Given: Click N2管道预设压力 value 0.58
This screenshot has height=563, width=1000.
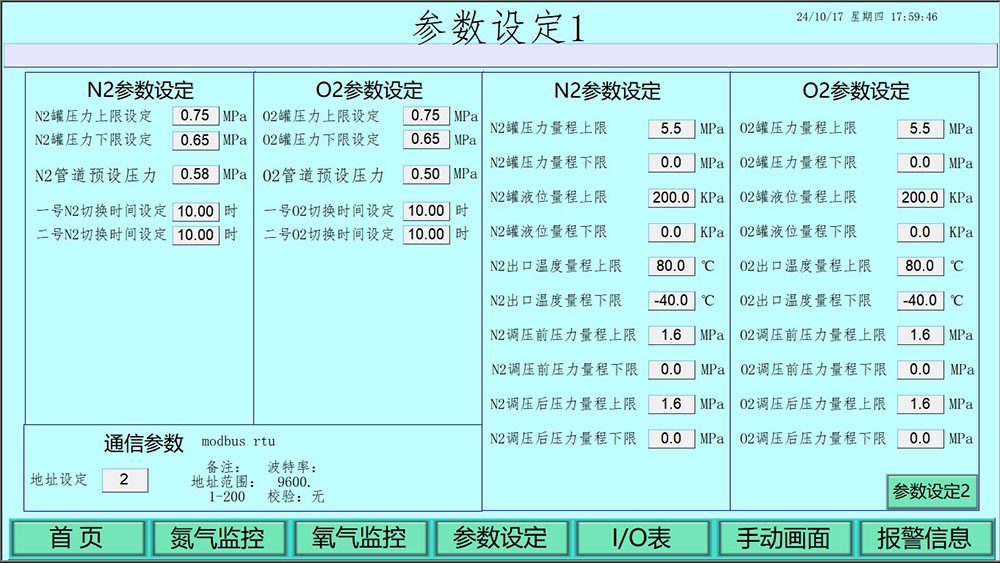Looking at the screenshot, I should click(x=196, y=174).
